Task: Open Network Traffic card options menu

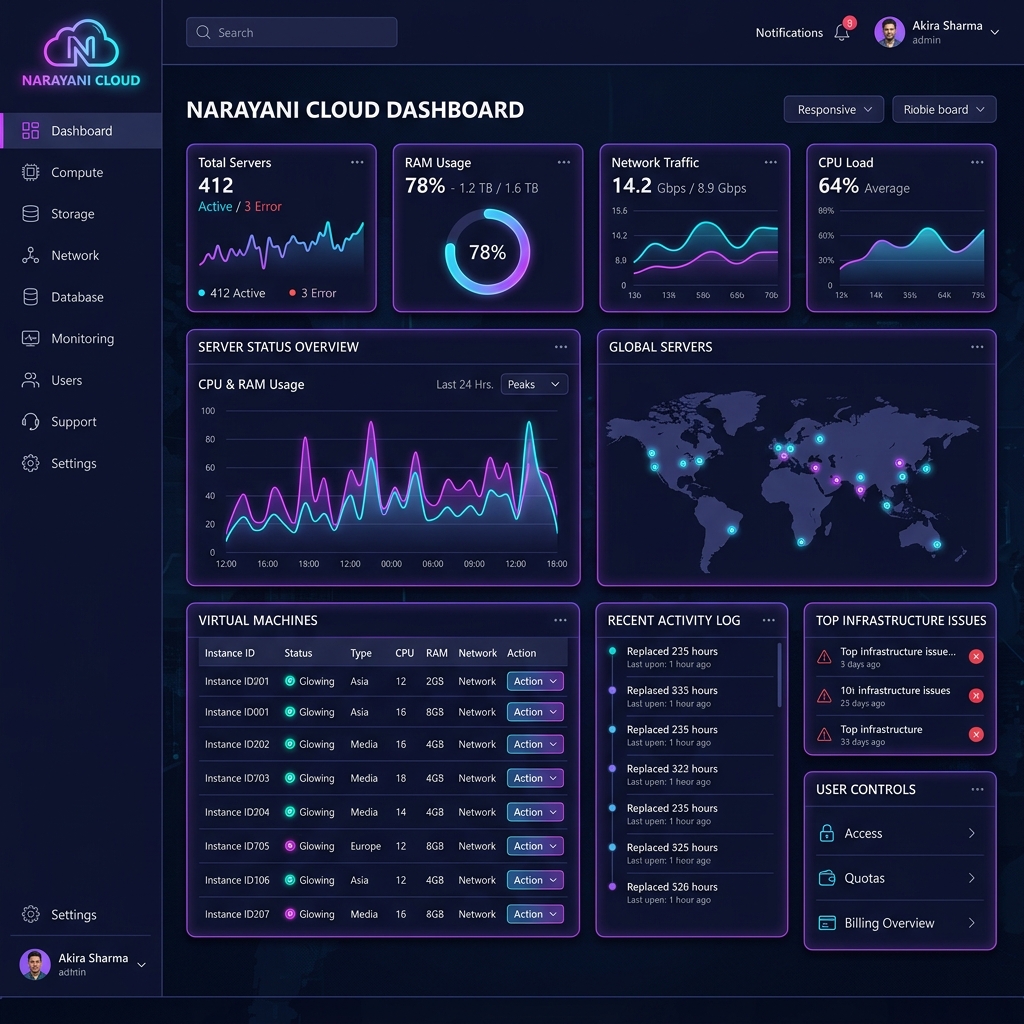Action: [771, 162]
